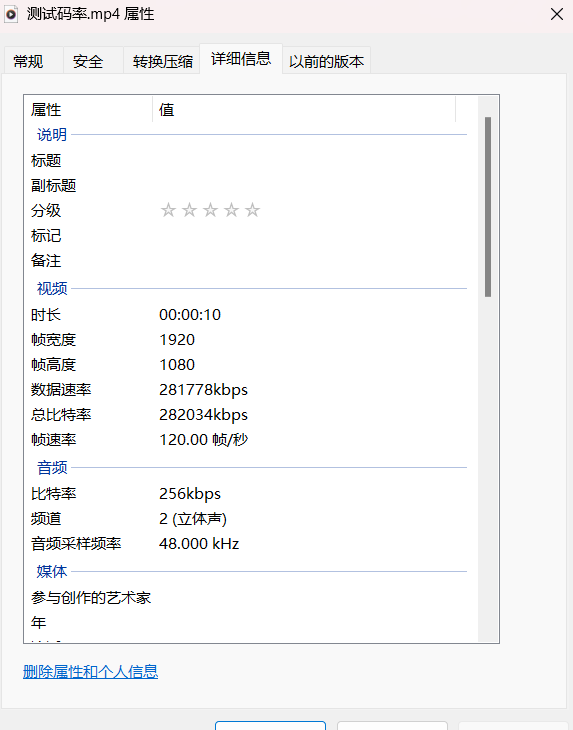Select the audio 比特率 row label
573x730 pixels.
pos(54,493)
